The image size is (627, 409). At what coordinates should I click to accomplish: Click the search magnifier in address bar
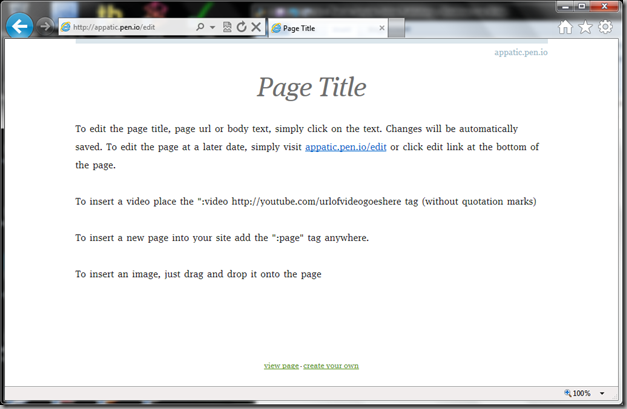(200, 27)
